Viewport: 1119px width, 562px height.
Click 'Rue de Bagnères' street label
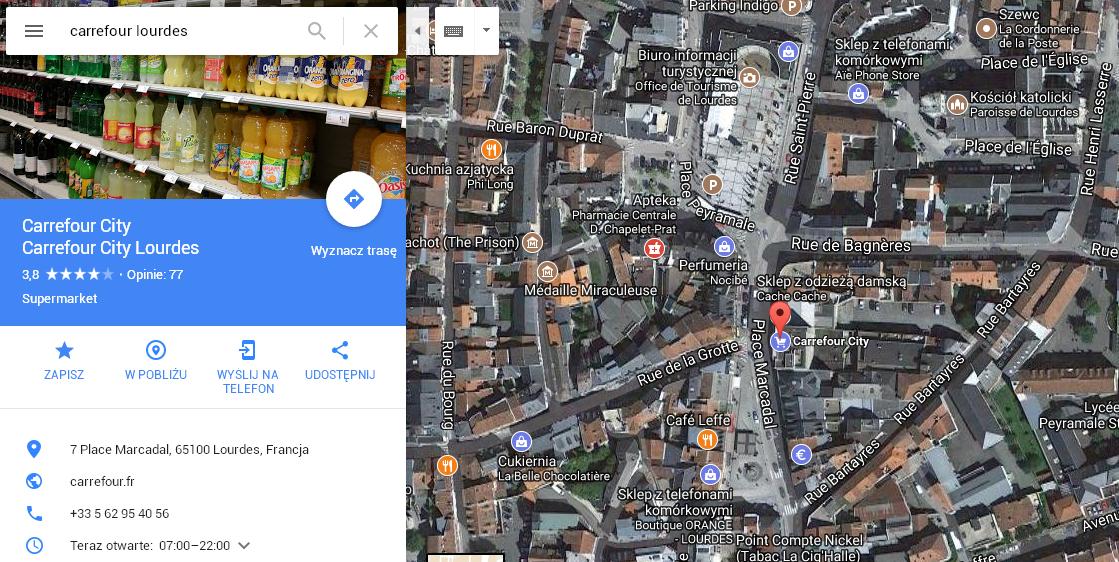pos(851,245)
